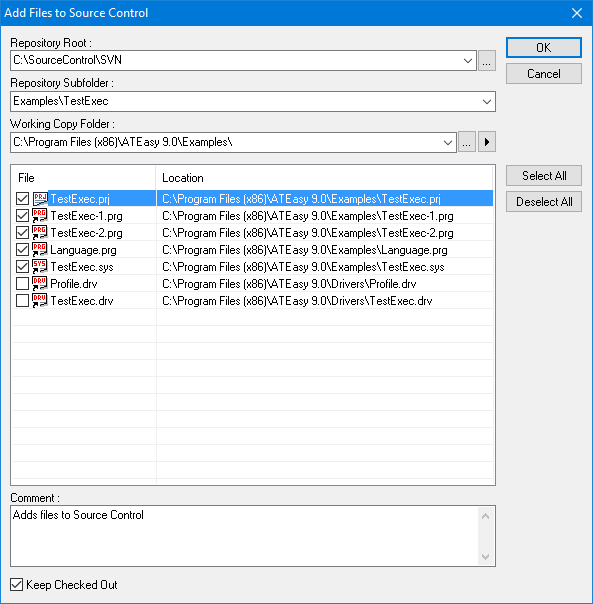This screenshot has width=593, height=604.
Task: Click the File column header
Action: click(83, 178)
